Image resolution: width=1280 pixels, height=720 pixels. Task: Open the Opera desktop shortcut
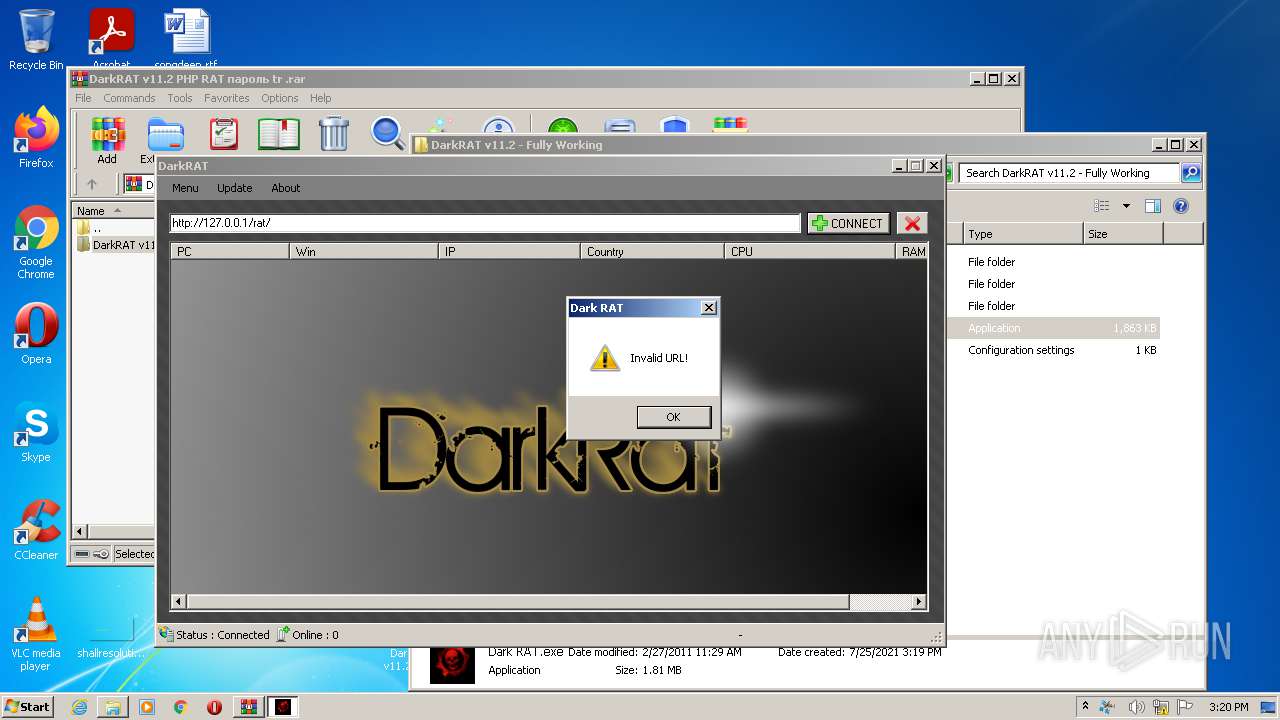(36, 334)
